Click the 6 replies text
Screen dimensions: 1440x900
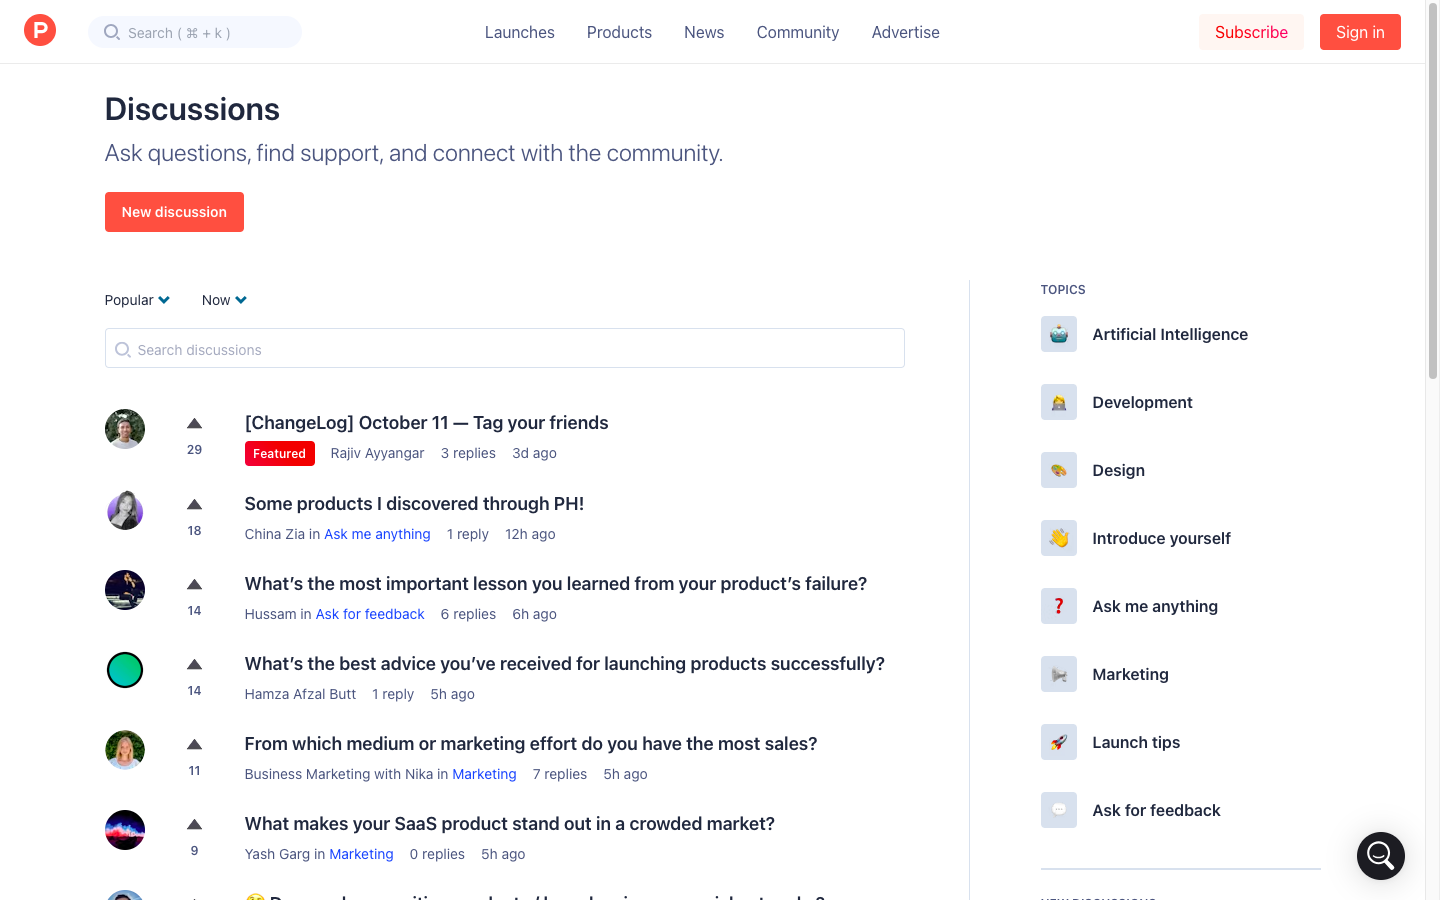pyautogui.click(x=468, y=614)
